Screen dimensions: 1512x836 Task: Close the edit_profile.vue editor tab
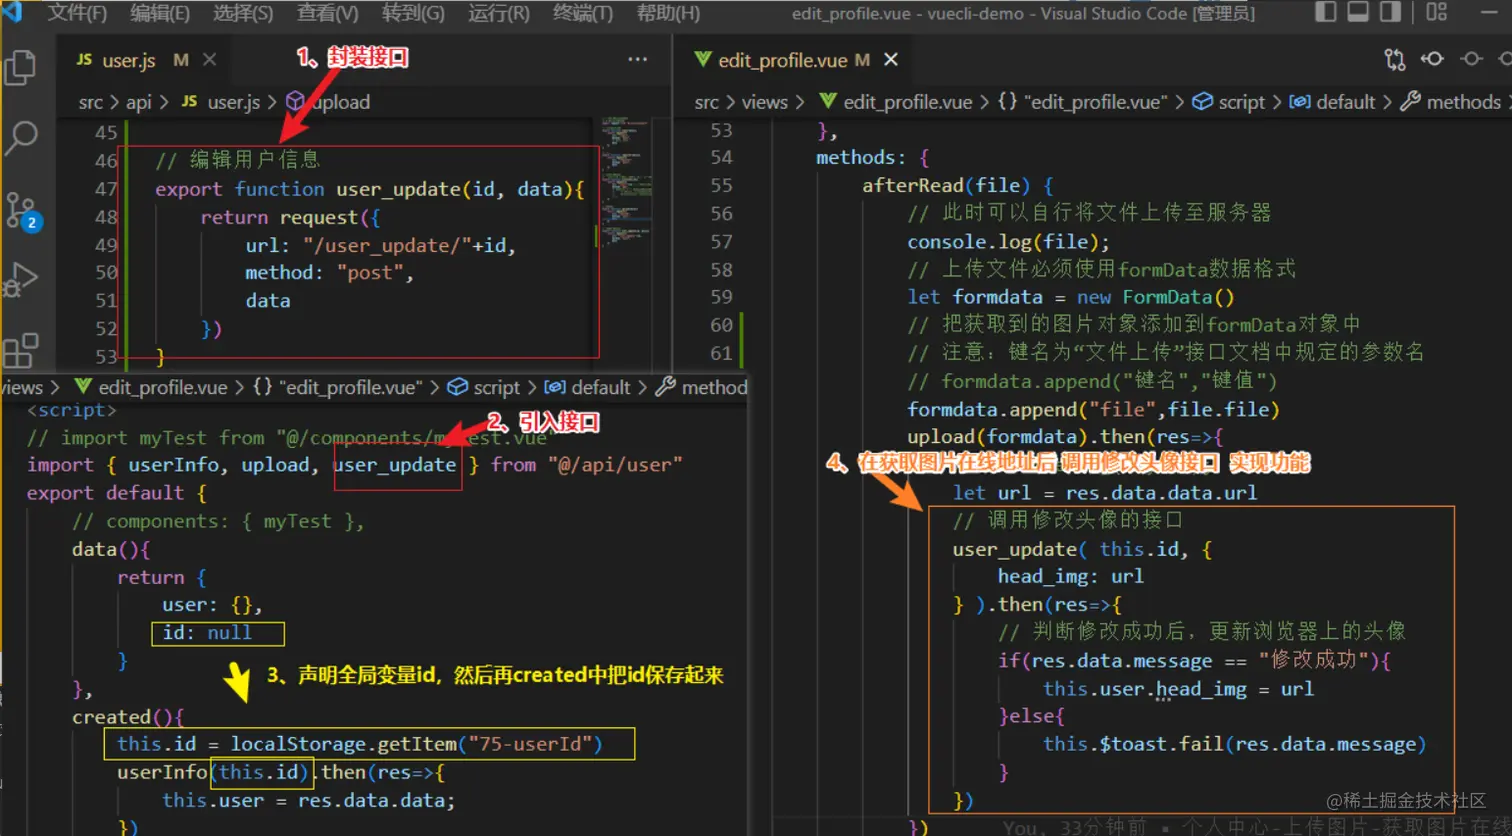pos(891,60)
